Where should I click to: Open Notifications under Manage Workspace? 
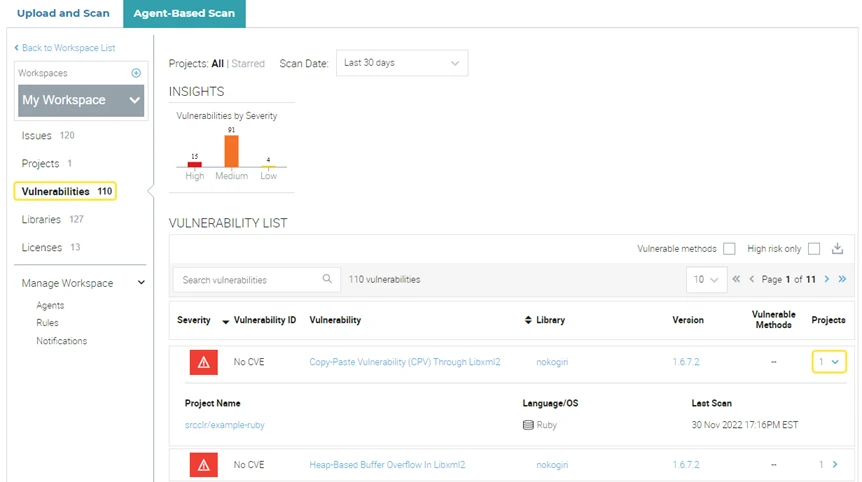[62, 341]
